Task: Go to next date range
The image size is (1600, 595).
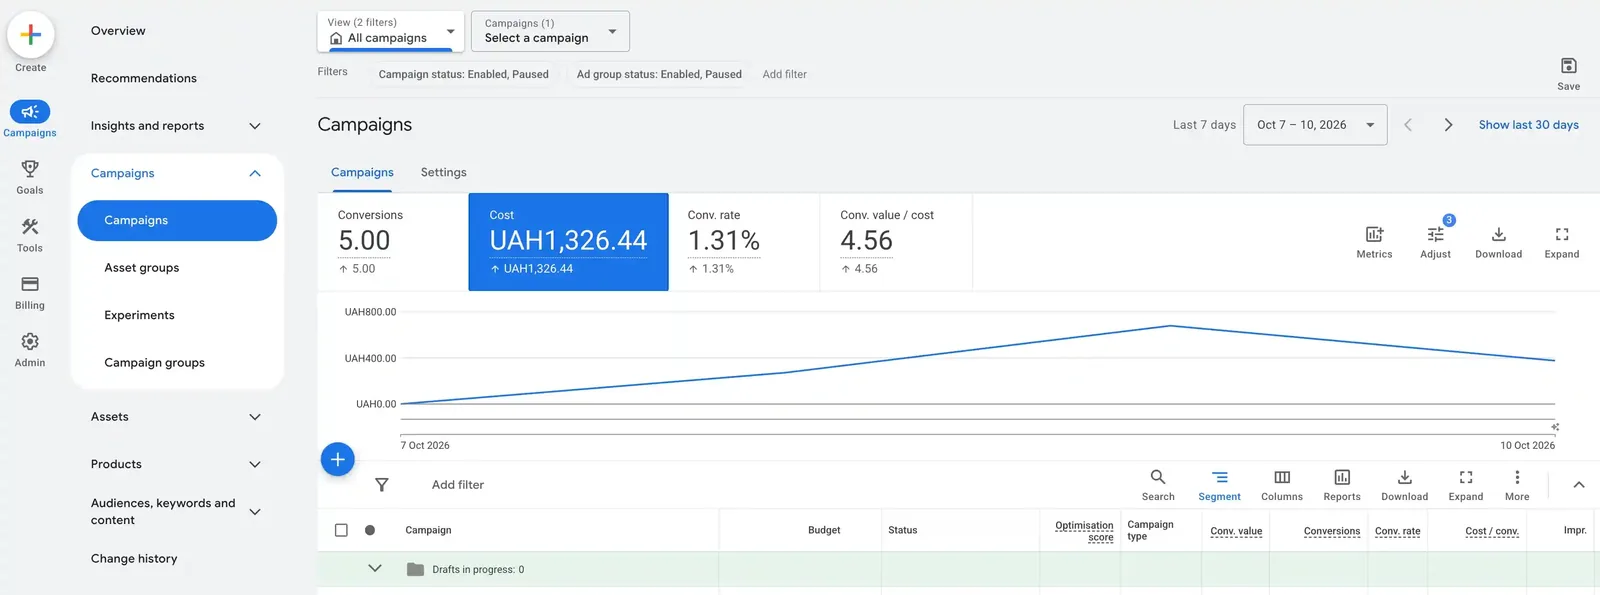Action: 1448,125
